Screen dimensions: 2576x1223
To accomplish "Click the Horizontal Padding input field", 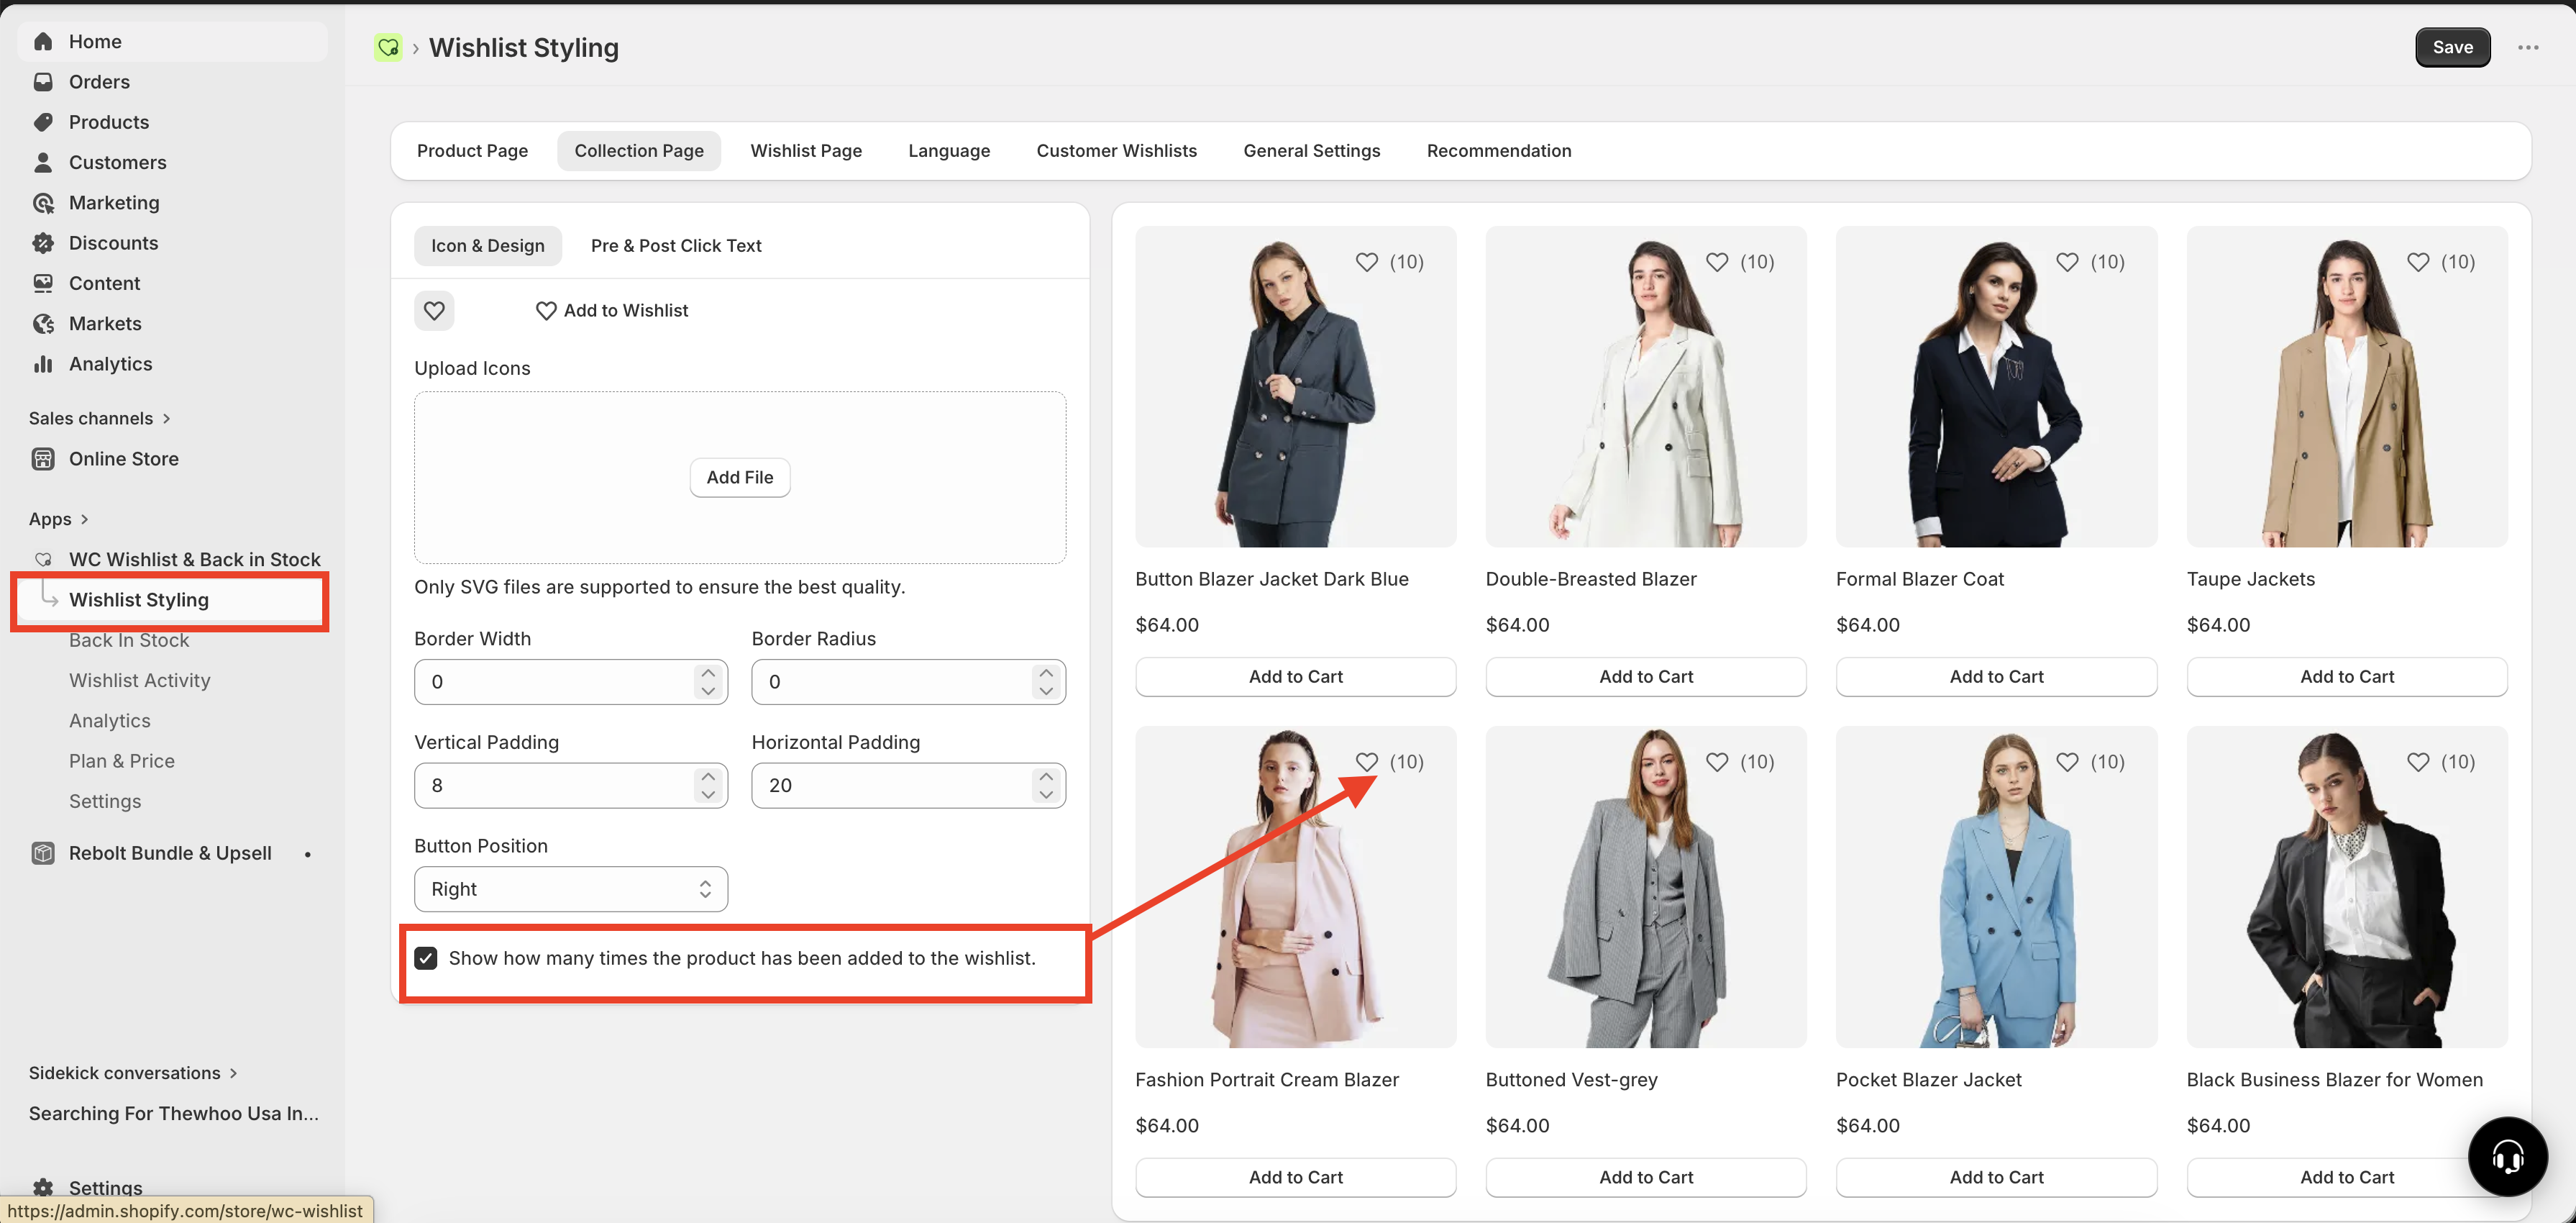I will click(x=908, y=786).
